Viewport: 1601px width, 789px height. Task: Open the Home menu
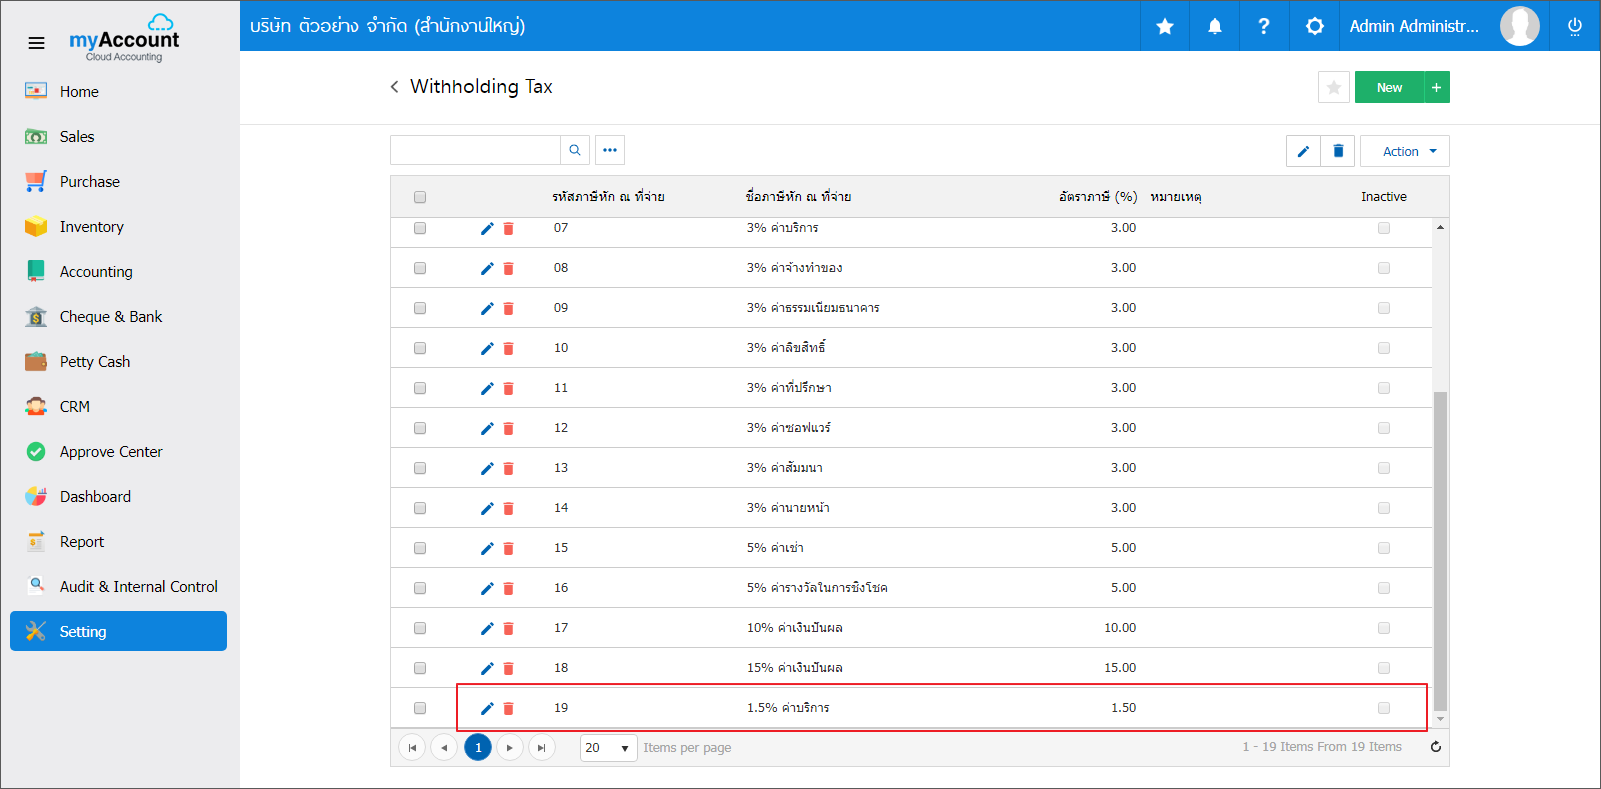[120, 91]
